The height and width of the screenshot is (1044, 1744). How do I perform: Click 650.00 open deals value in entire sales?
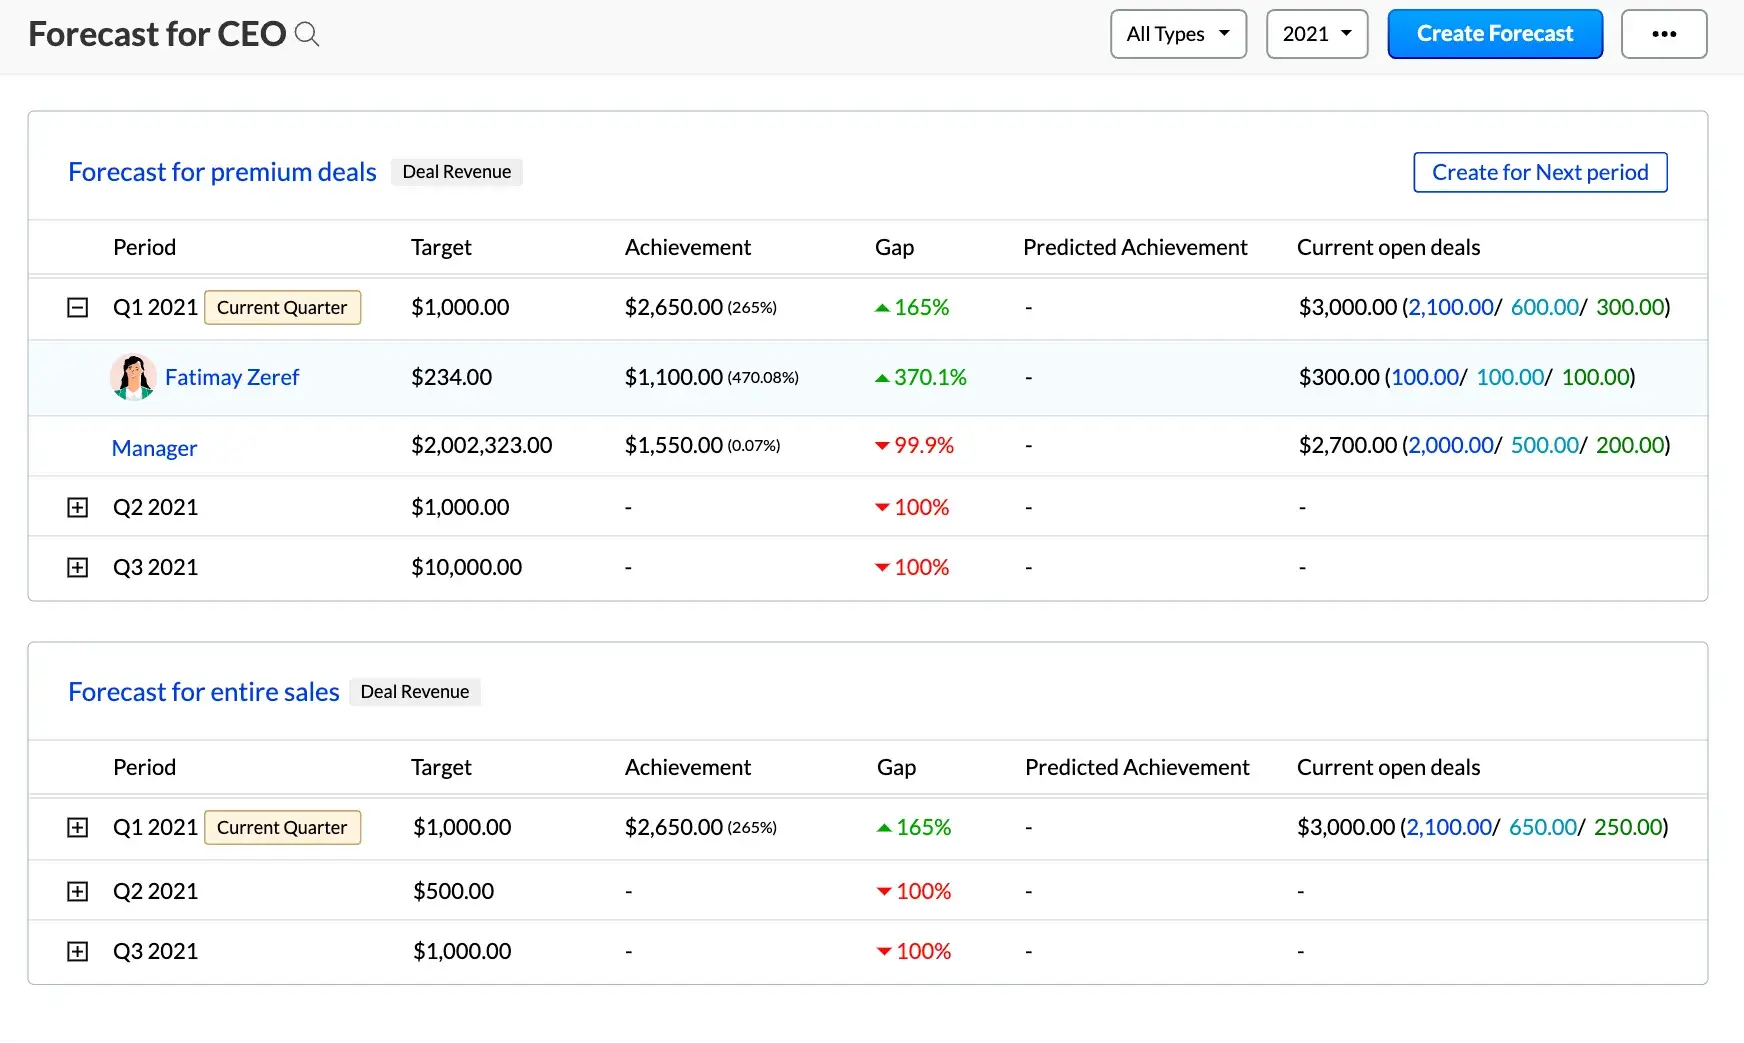(x=1542, y=827)
